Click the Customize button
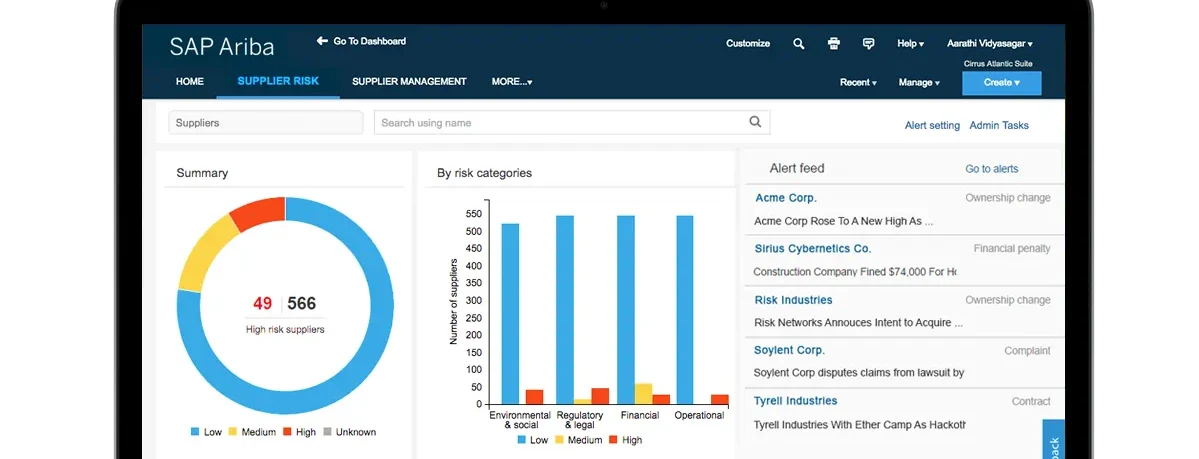The image size is (1199, 459). (x=748, y=44)
